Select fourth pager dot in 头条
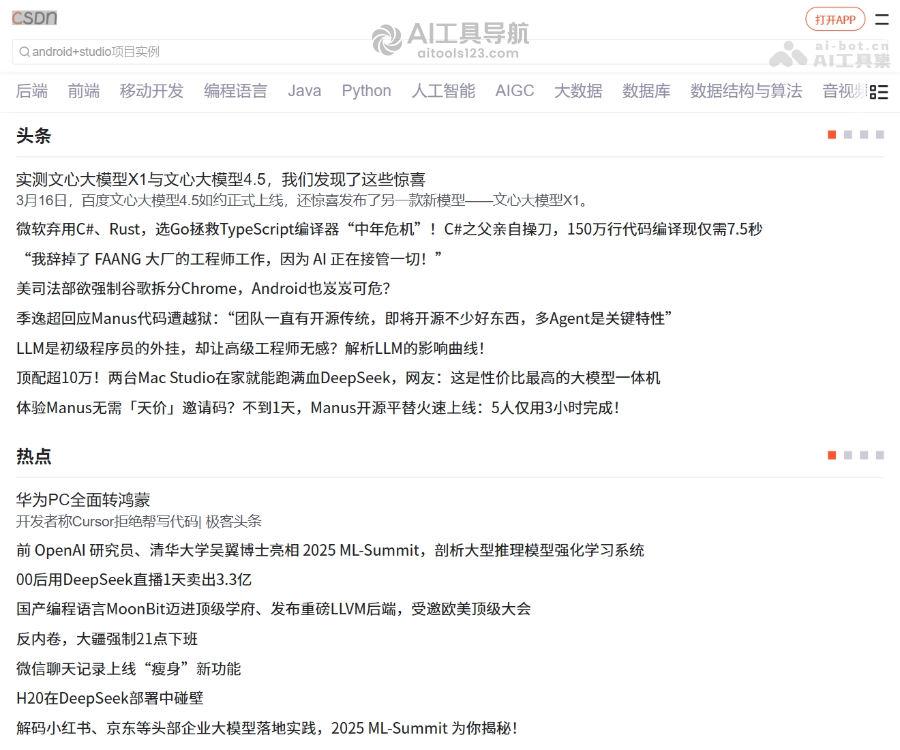Image resolution: width=900 pixels, height=750 pixels. point(880,134)
